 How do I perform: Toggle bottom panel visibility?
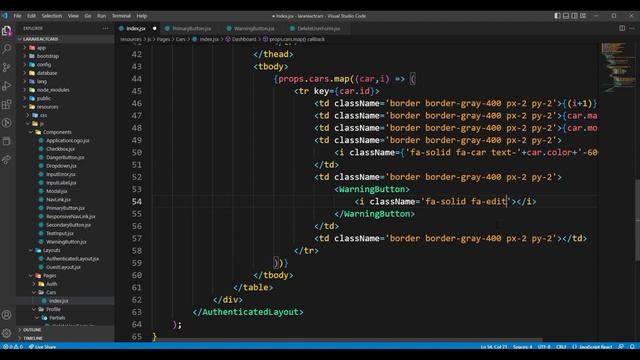click(x=566, y=16)
